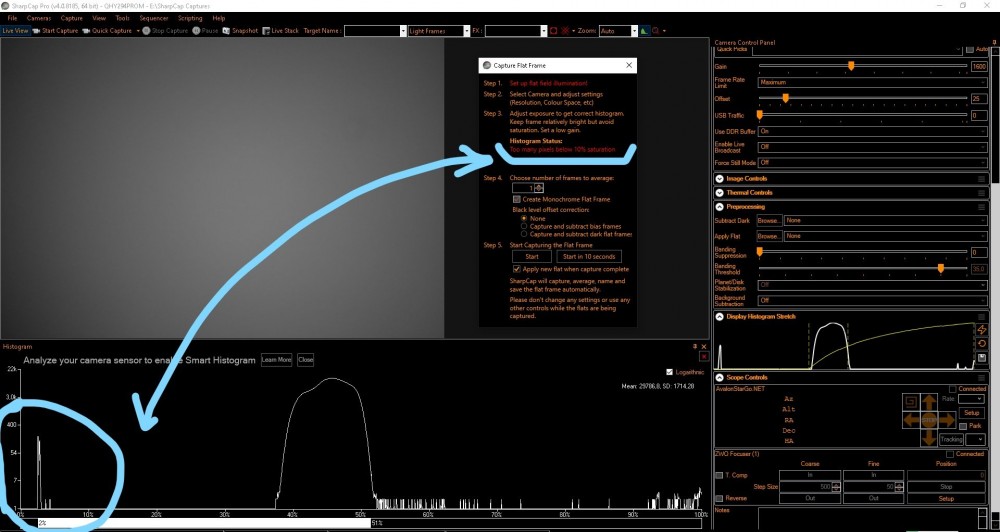
Task: Click Browse next to Subtract Dark
Action: [x=769, y=220]
